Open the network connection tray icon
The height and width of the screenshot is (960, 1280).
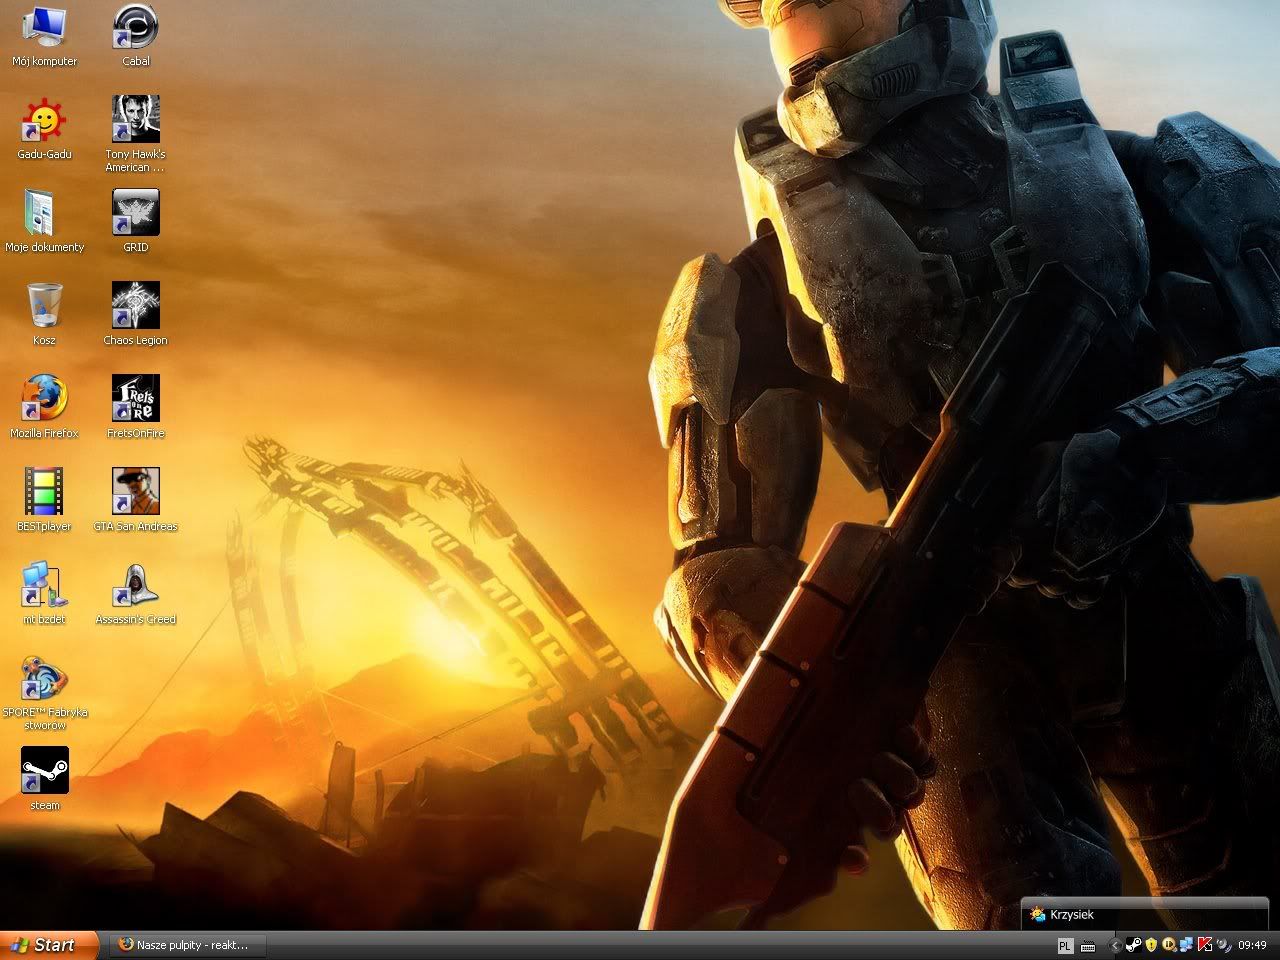point(1187,944)
